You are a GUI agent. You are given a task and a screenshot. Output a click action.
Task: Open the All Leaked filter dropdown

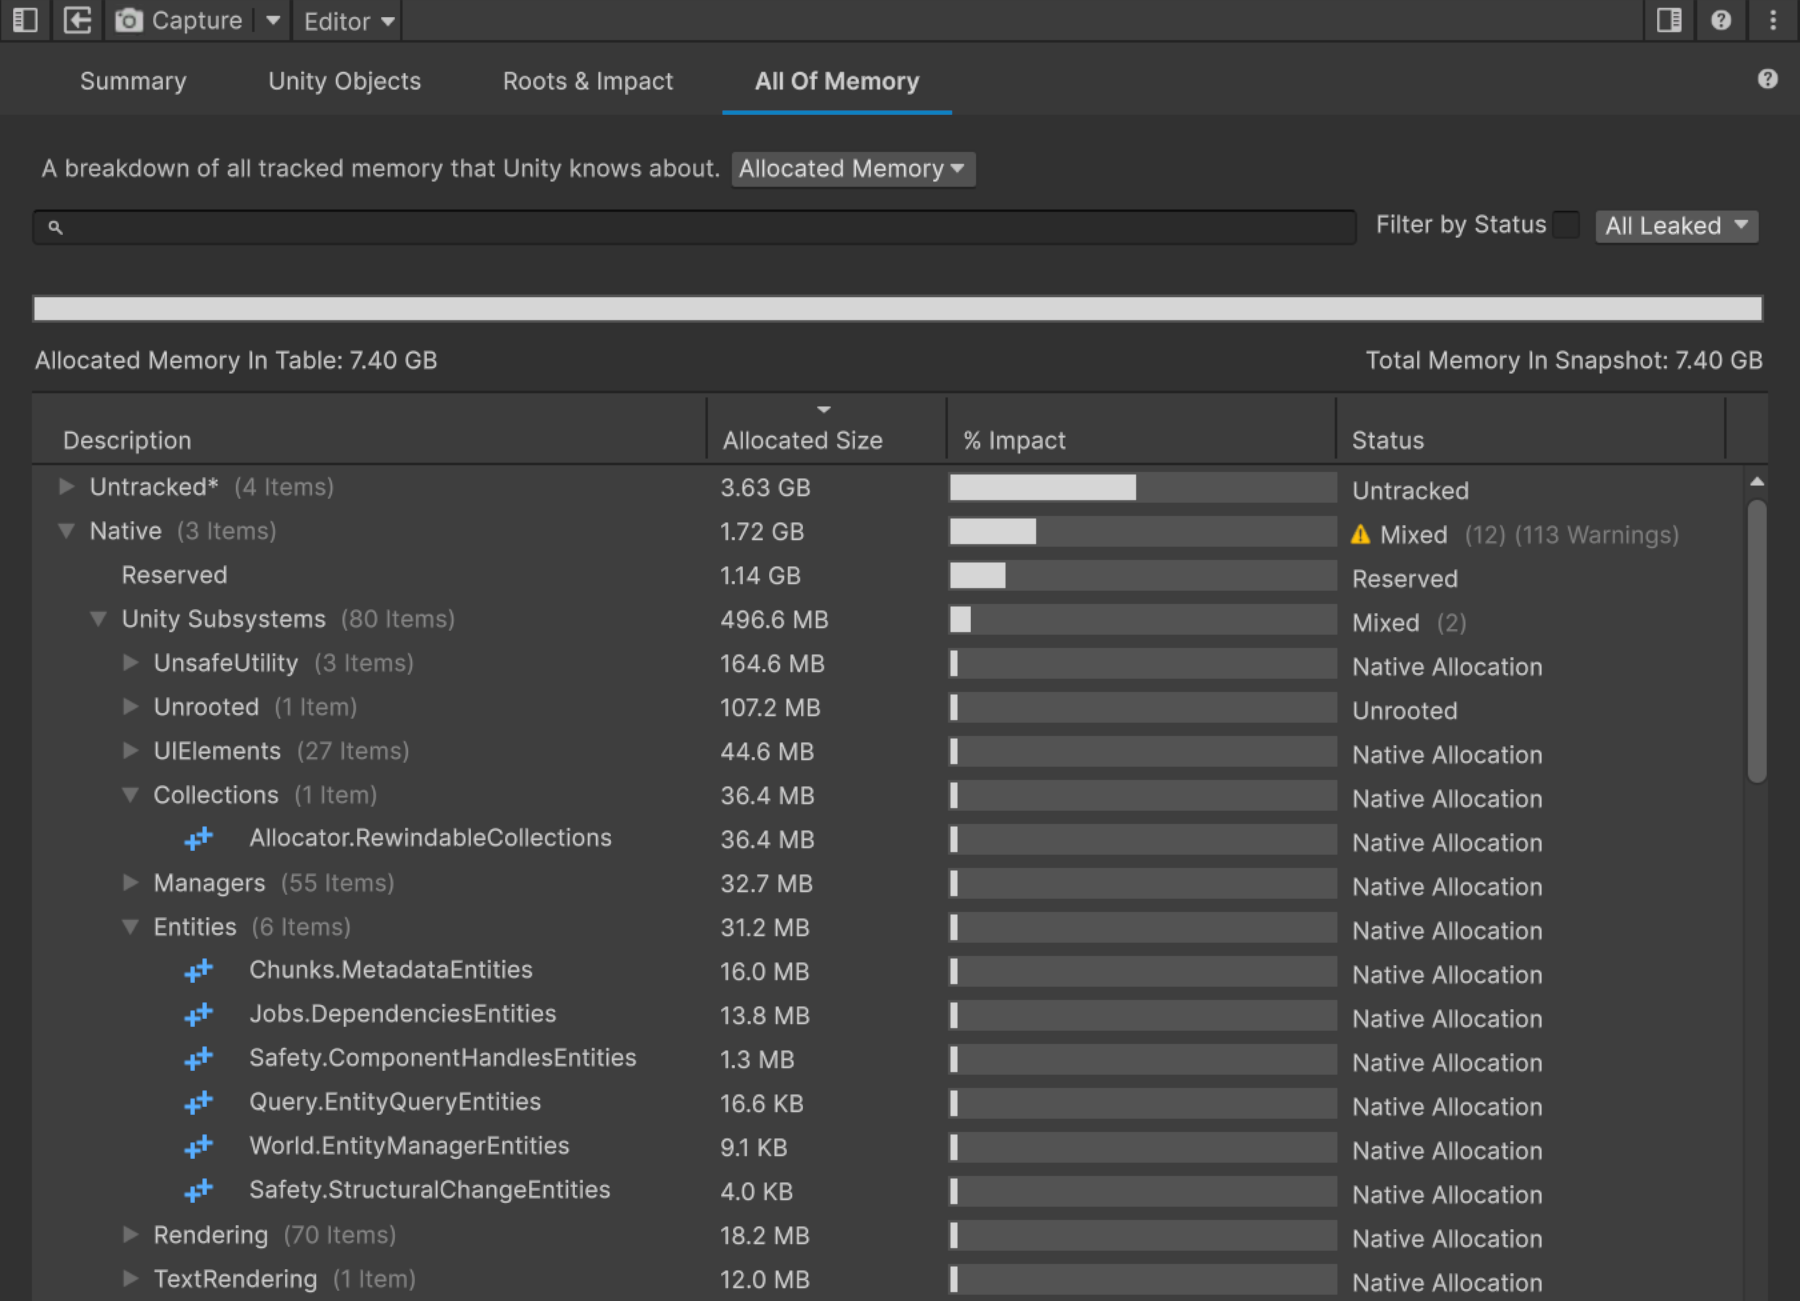coord(1676,226)
